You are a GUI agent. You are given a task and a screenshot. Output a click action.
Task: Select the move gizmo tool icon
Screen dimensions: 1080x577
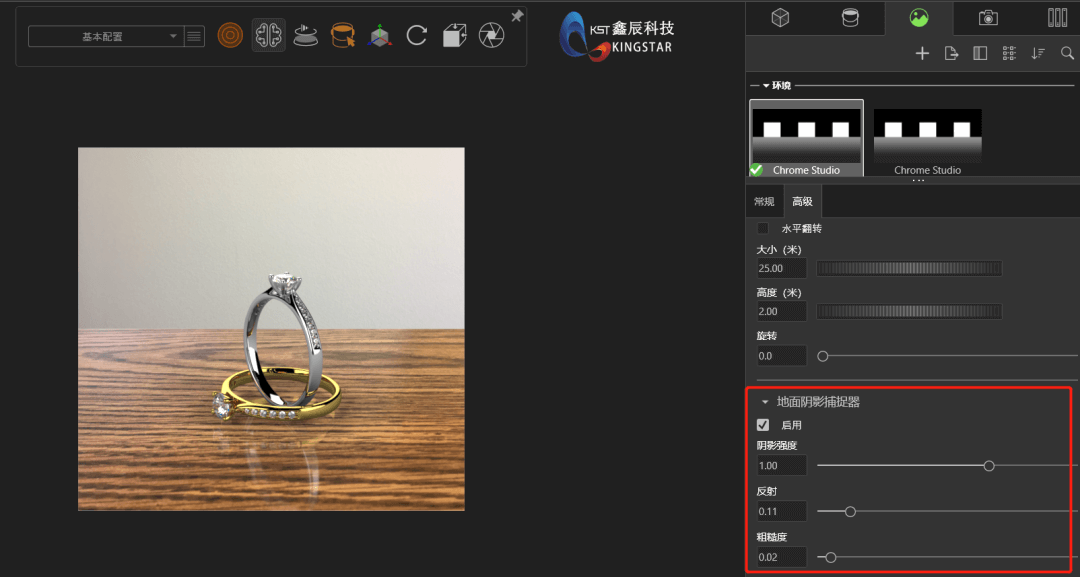[382, 37]
